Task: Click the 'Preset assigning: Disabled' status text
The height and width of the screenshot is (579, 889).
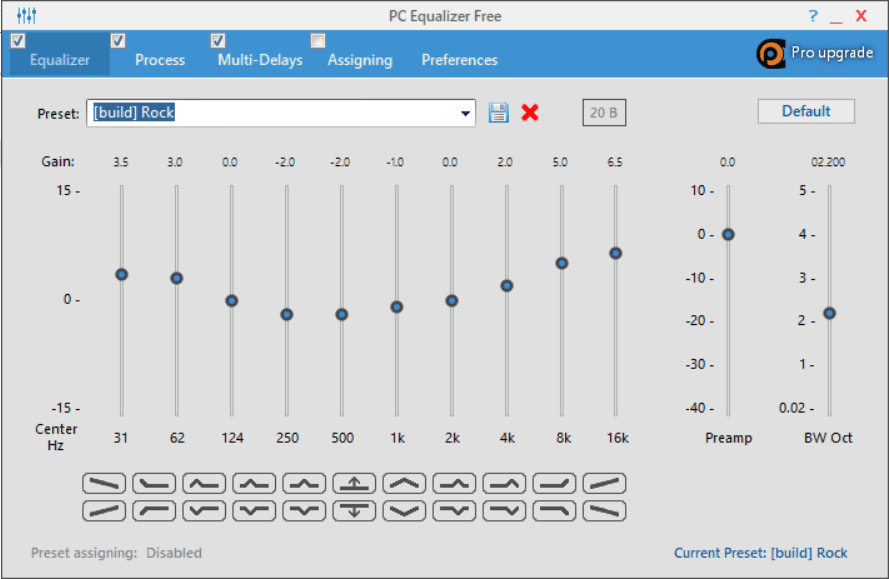Action: coord(116,553)
